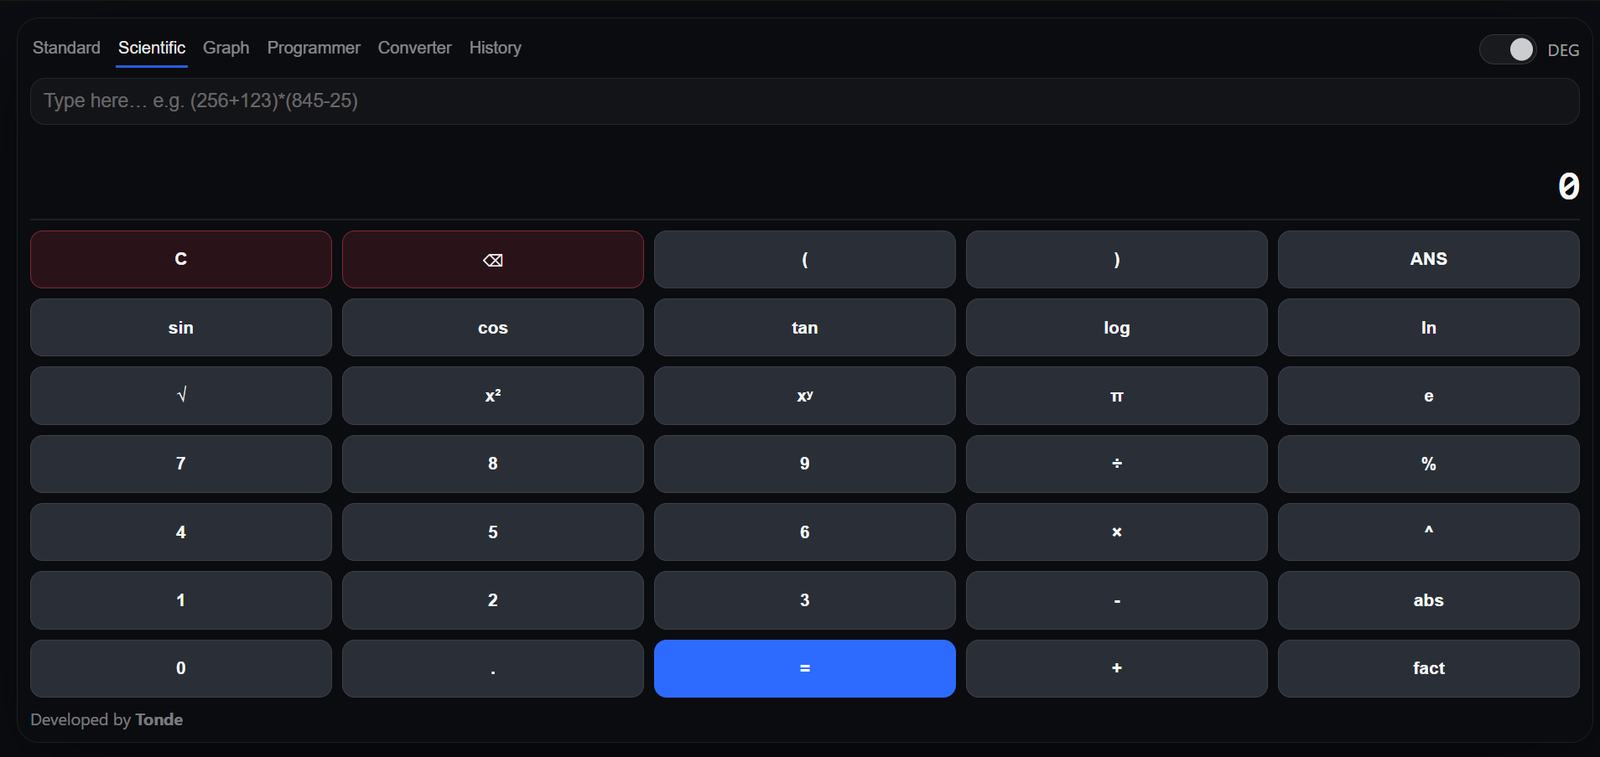Click the number 1 key
The width and height of the screenshot is (1600, 757).
point(181,600)
